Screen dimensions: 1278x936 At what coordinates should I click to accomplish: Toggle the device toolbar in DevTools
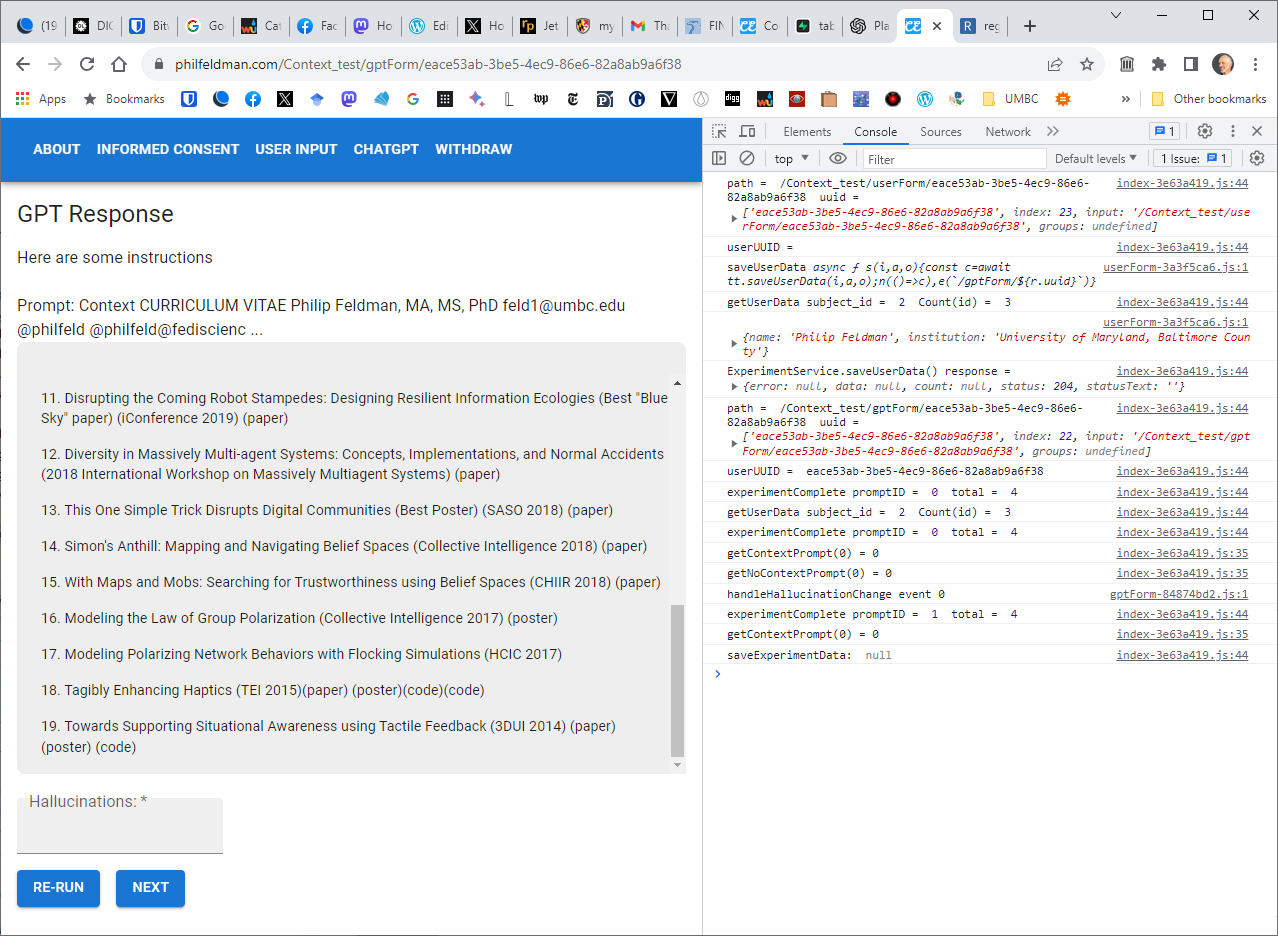pyautogui.click(x=747, y=132)
